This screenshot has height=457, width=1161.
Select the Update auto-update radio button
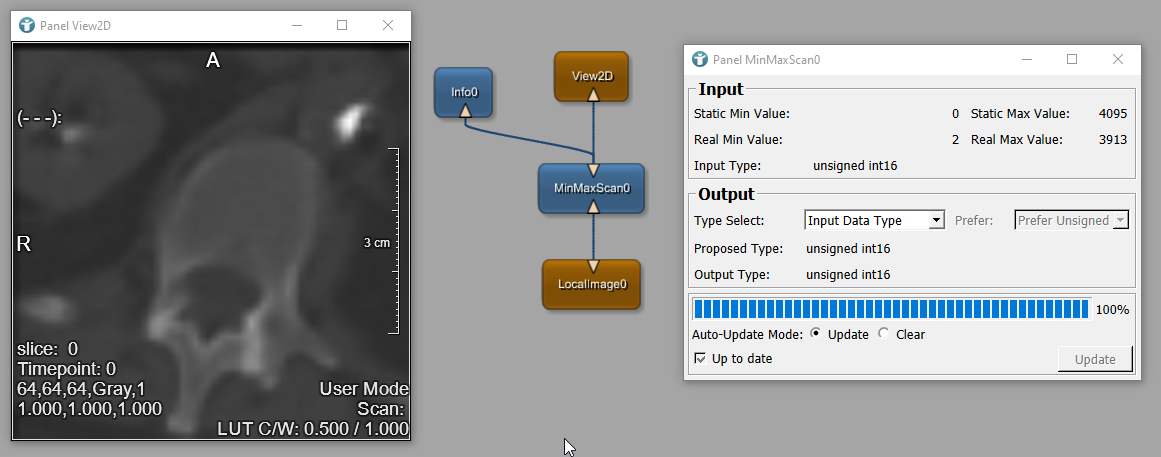816,334
